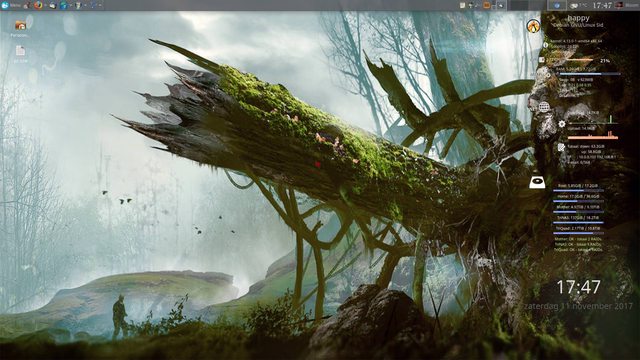Click the white disk drive icon

tap(537, 182)
